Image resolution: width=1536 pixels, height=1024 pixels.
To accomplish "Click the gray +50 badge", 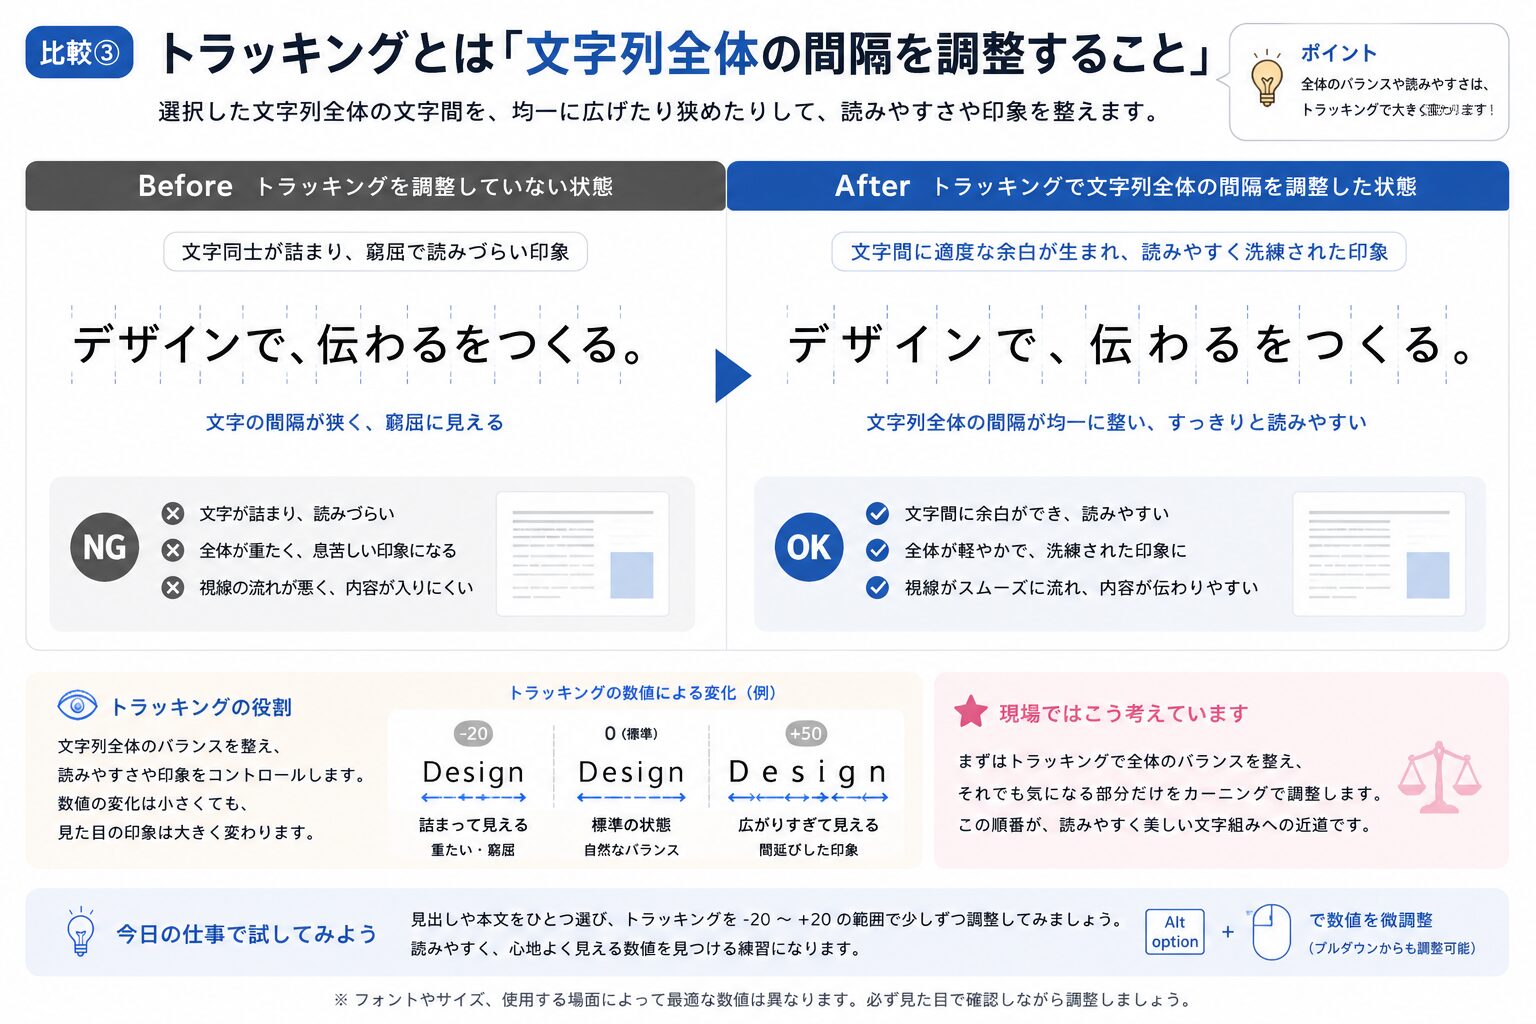I will [805, 733].
